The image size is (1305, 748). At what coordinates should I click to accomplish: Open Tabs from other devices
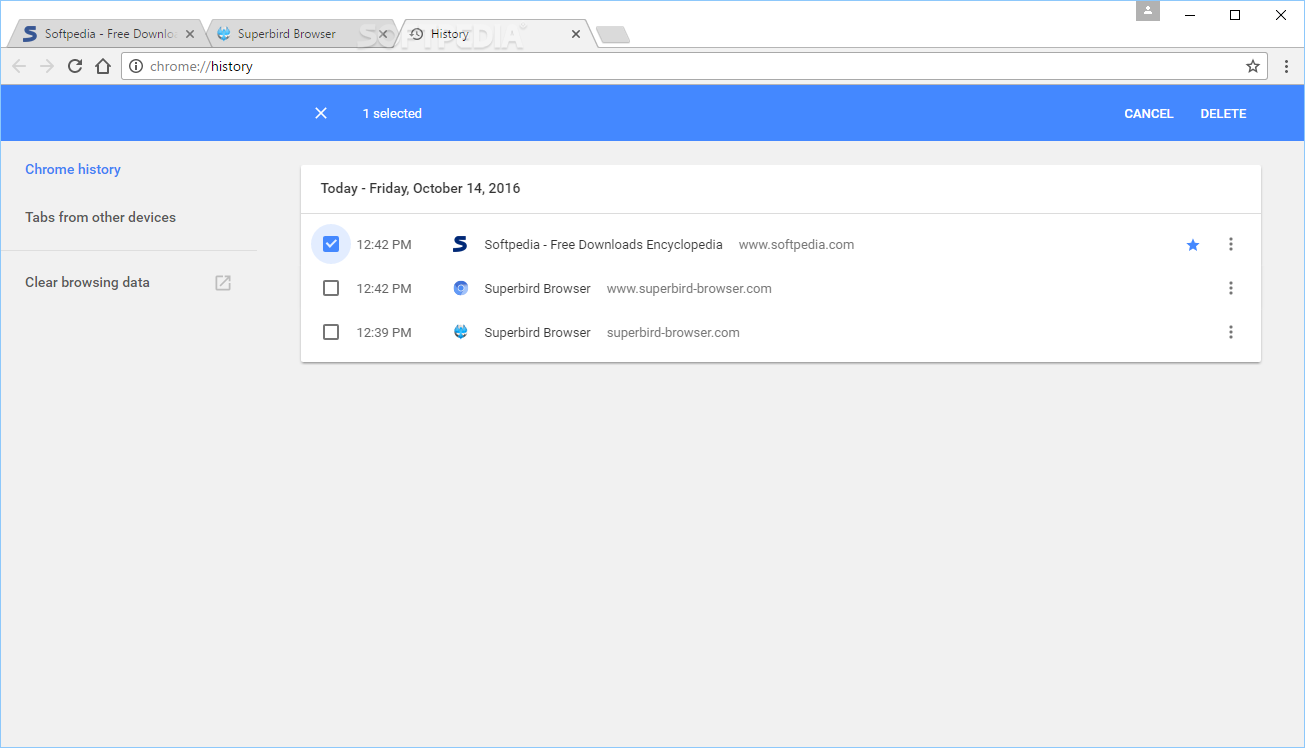pyautogui.click(x=100, y=217)
